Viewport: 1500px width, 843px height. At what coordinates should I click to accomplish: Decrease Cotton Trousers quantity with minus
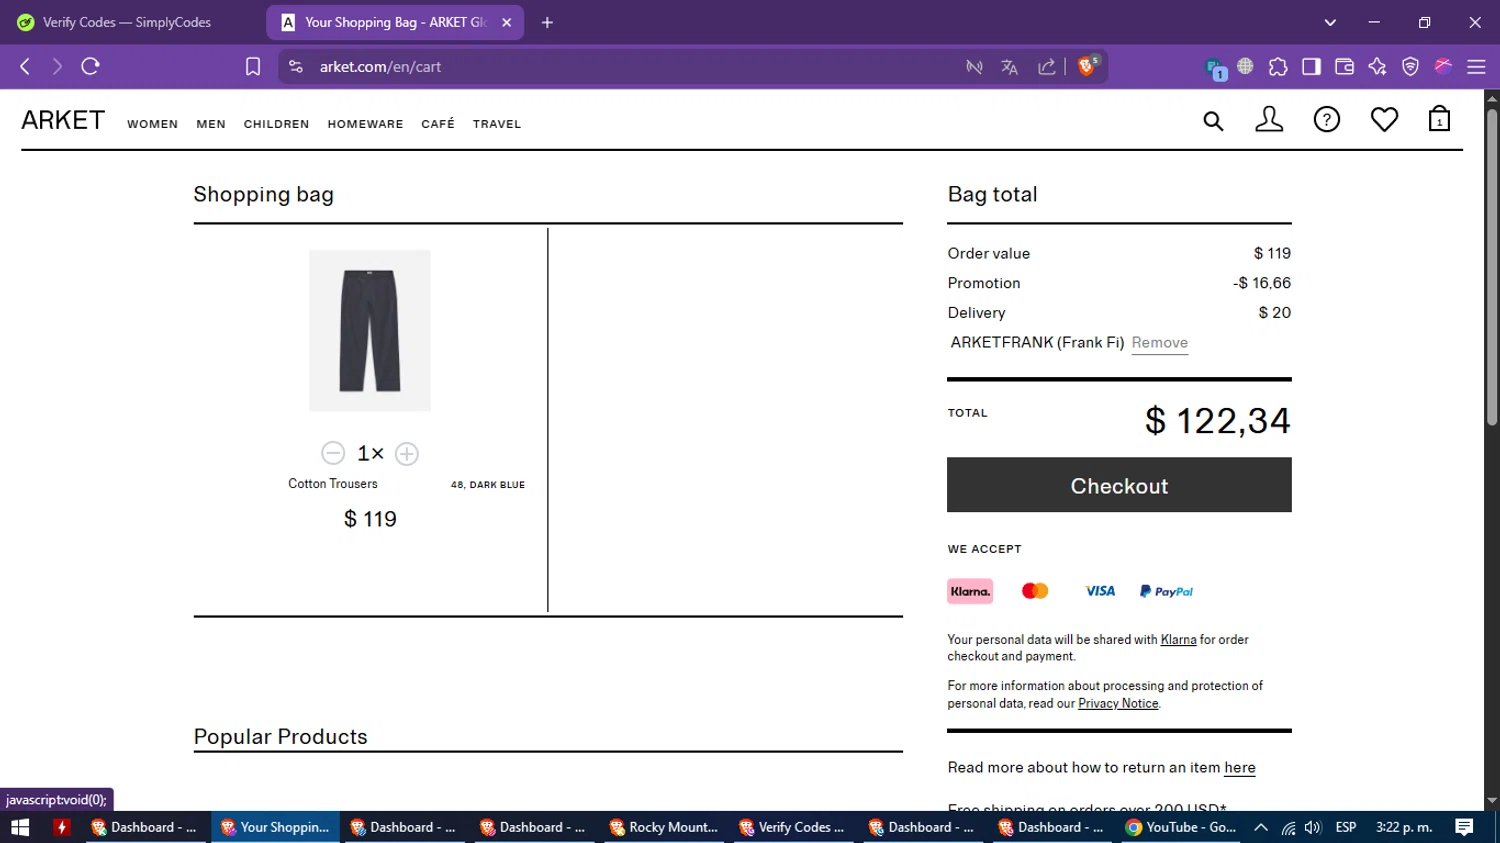coord(333,453)
